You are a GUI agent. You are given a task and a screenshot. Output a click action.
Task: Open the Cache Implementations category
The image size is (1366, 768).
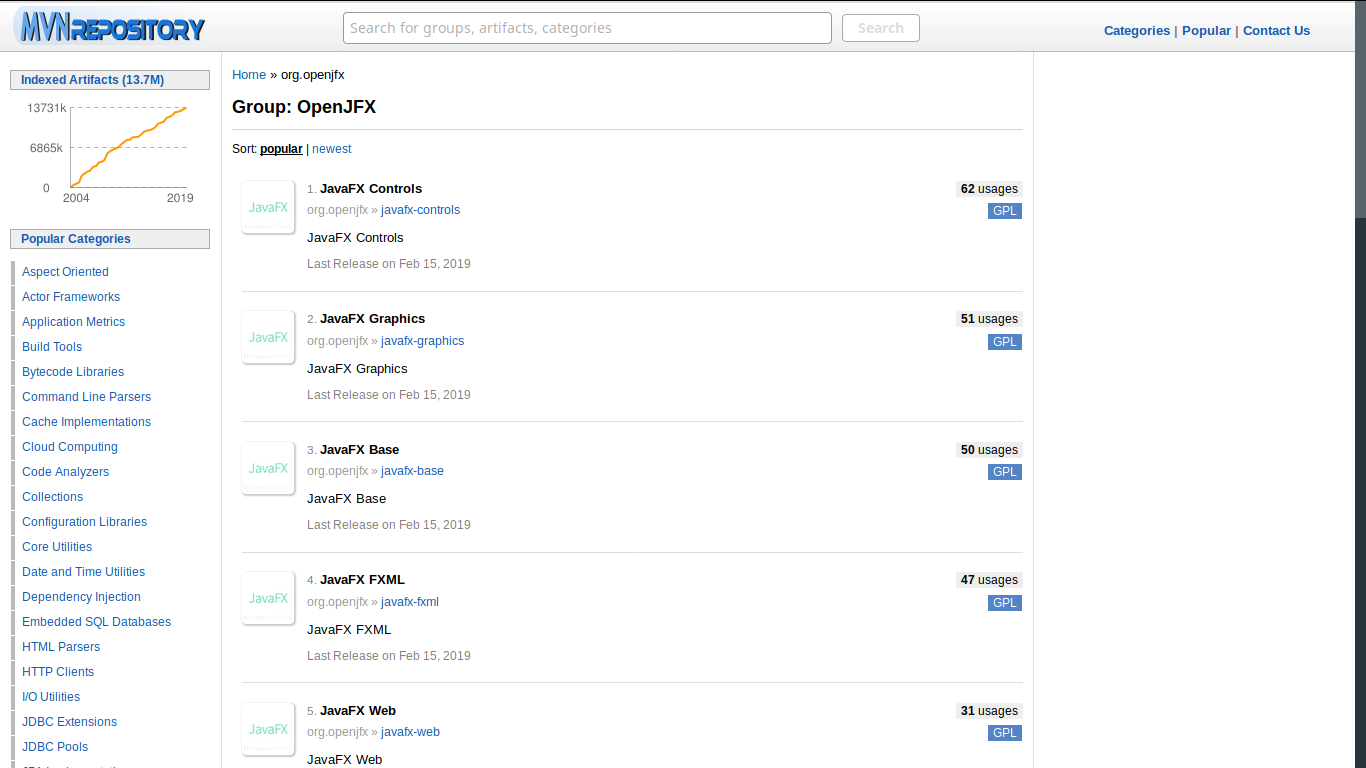pyautogui.click(x=86, y=422)
